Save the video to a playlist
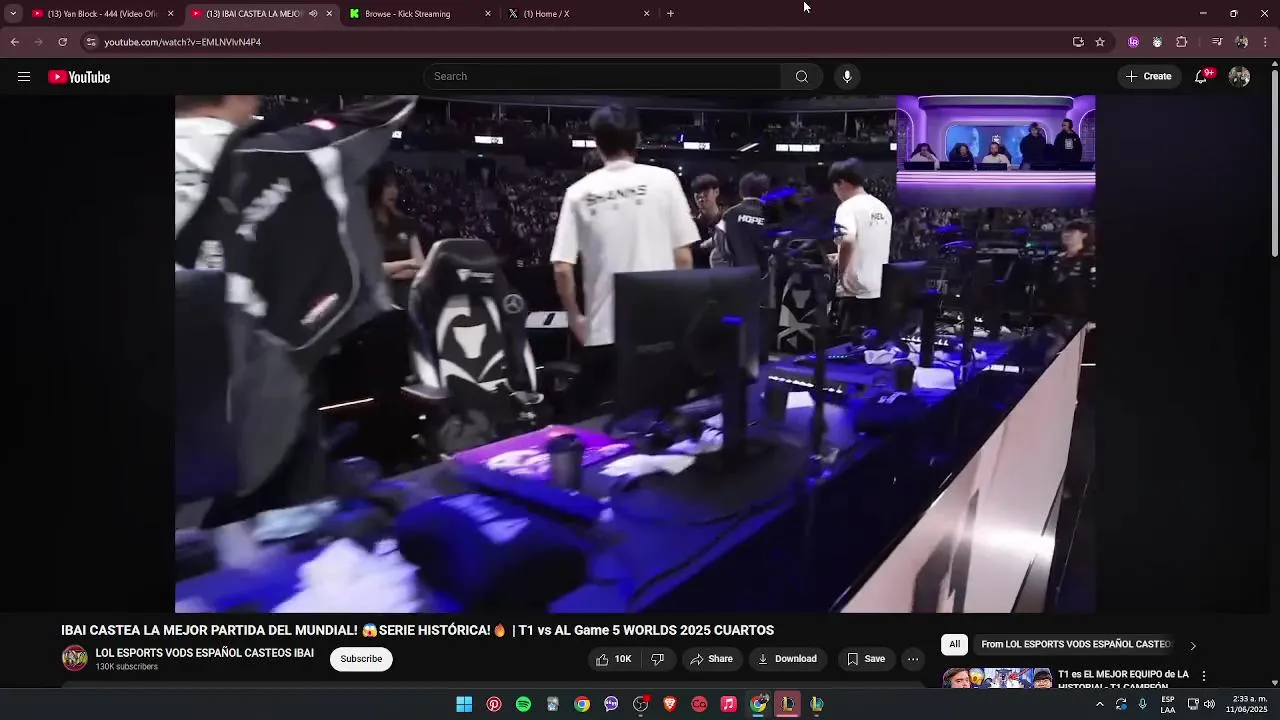1280x720 pixels. (x=865, y=659)
